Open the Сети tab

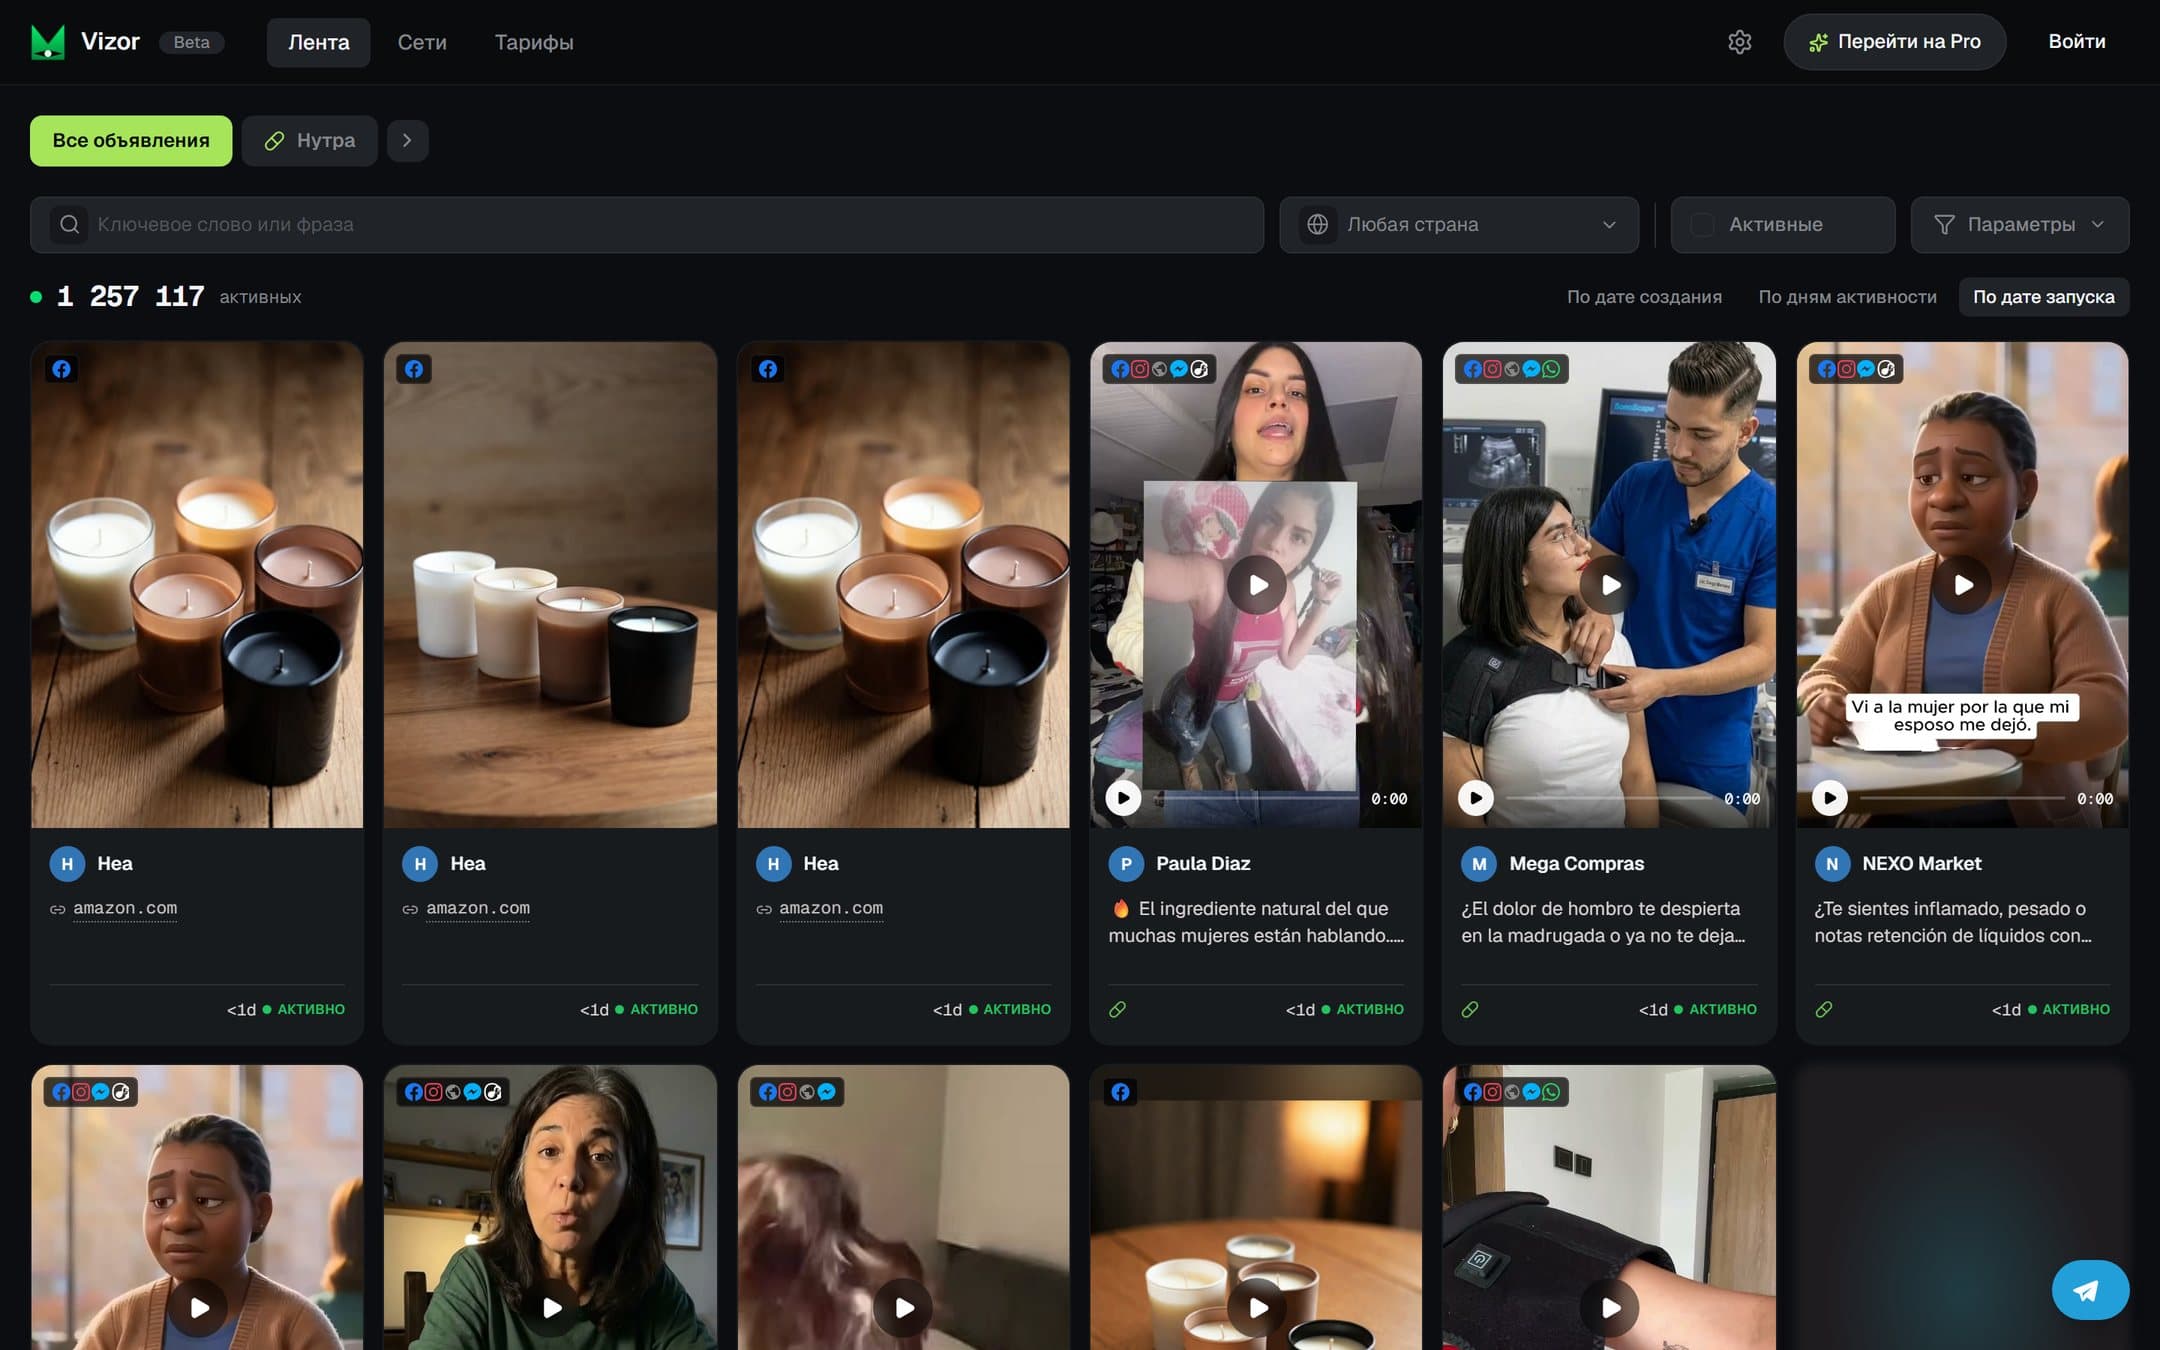click(422, 42)
